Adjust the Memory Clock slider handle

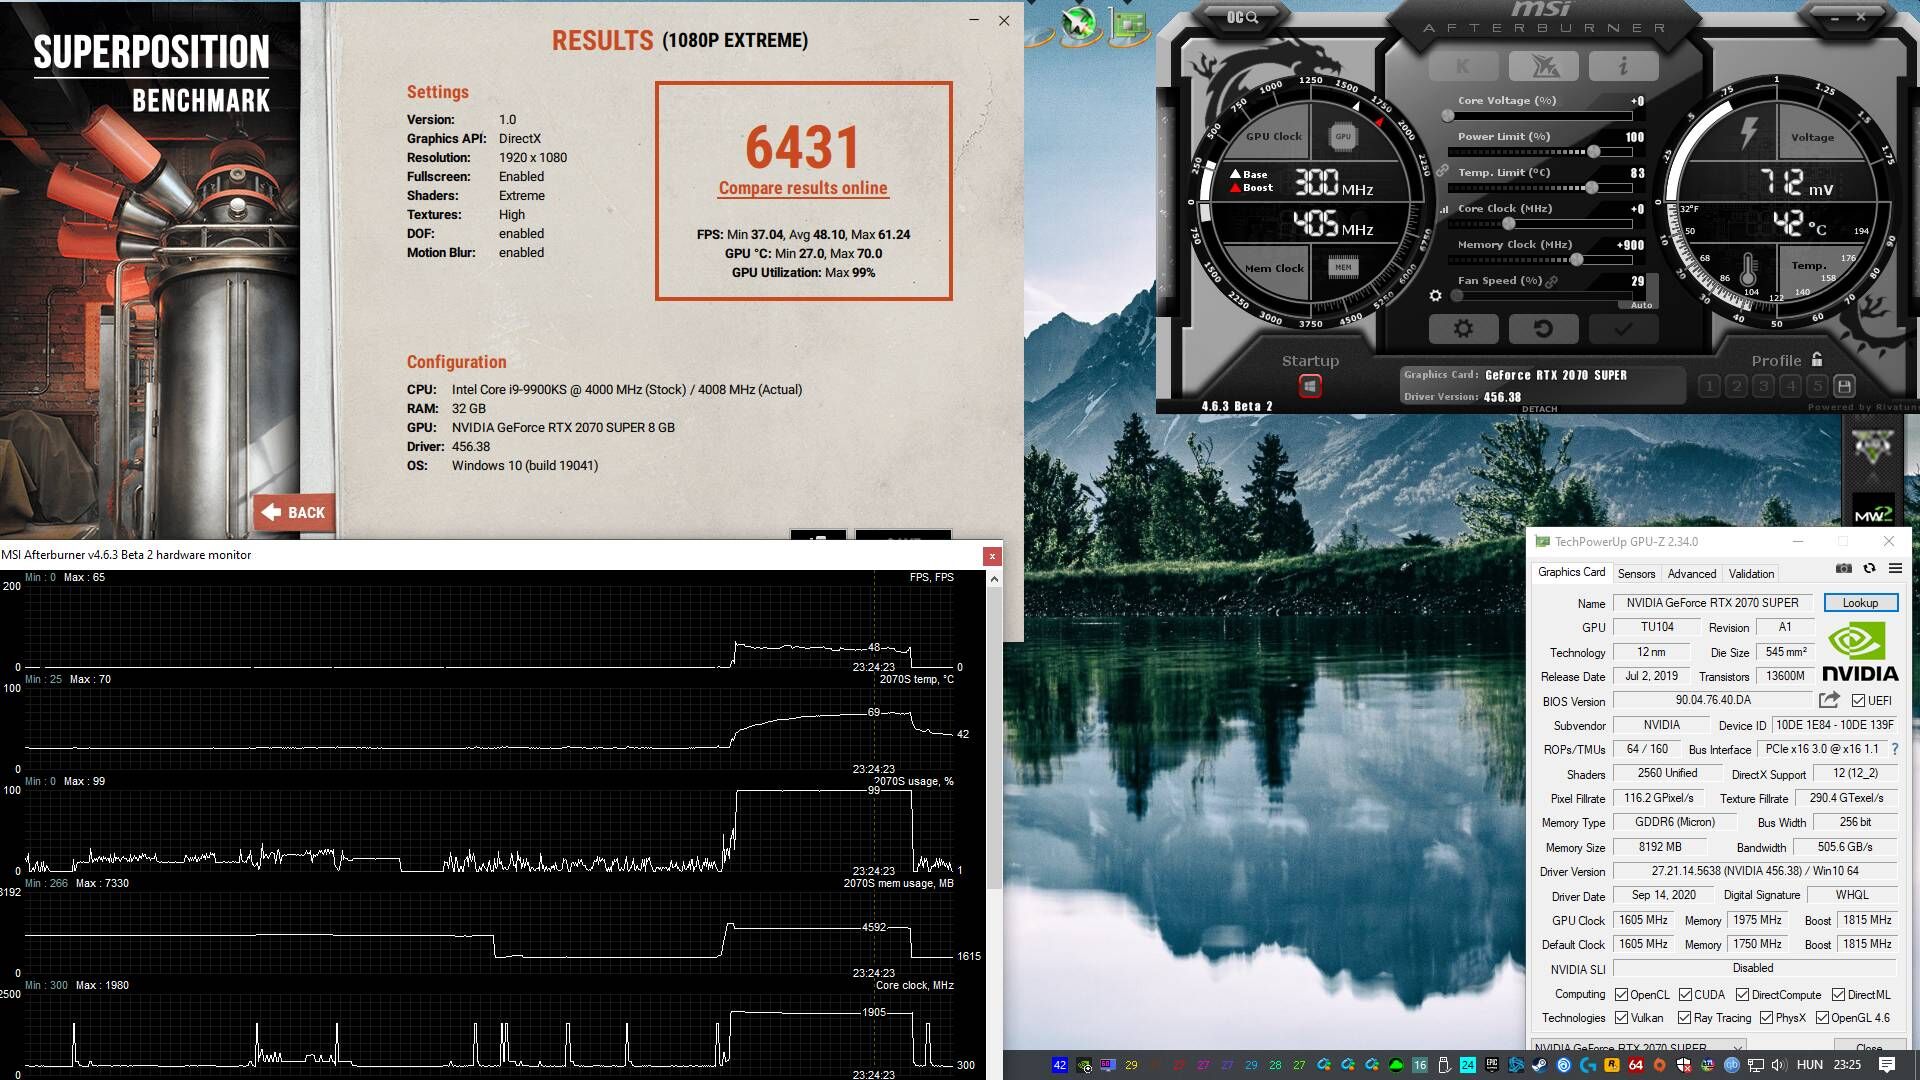coord(1577,260)
